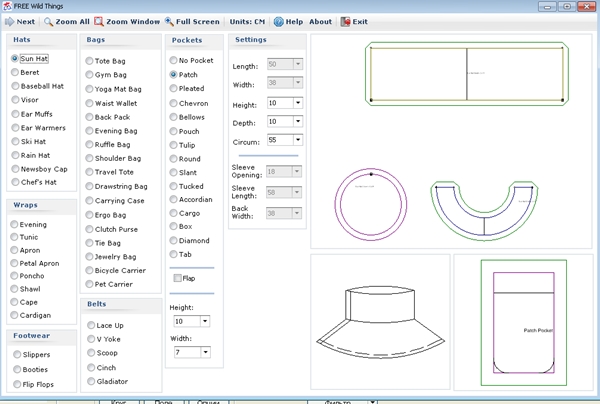Switch to Full Screen view icon
Viewport: 600px width, 404px height.
click(x=170, y=21)
